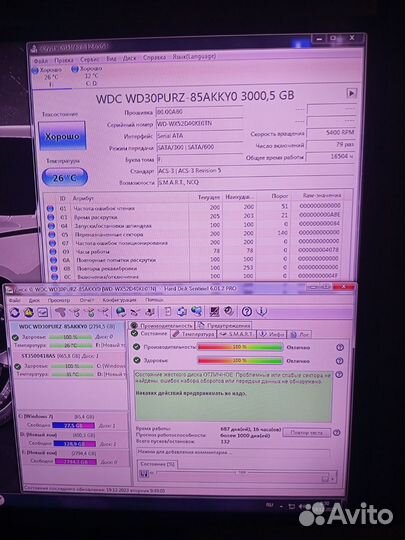The height and width of the screenshot is (540, 405).
Task: Click the dark screen graph toolbar icon
Action: [215, 312]
